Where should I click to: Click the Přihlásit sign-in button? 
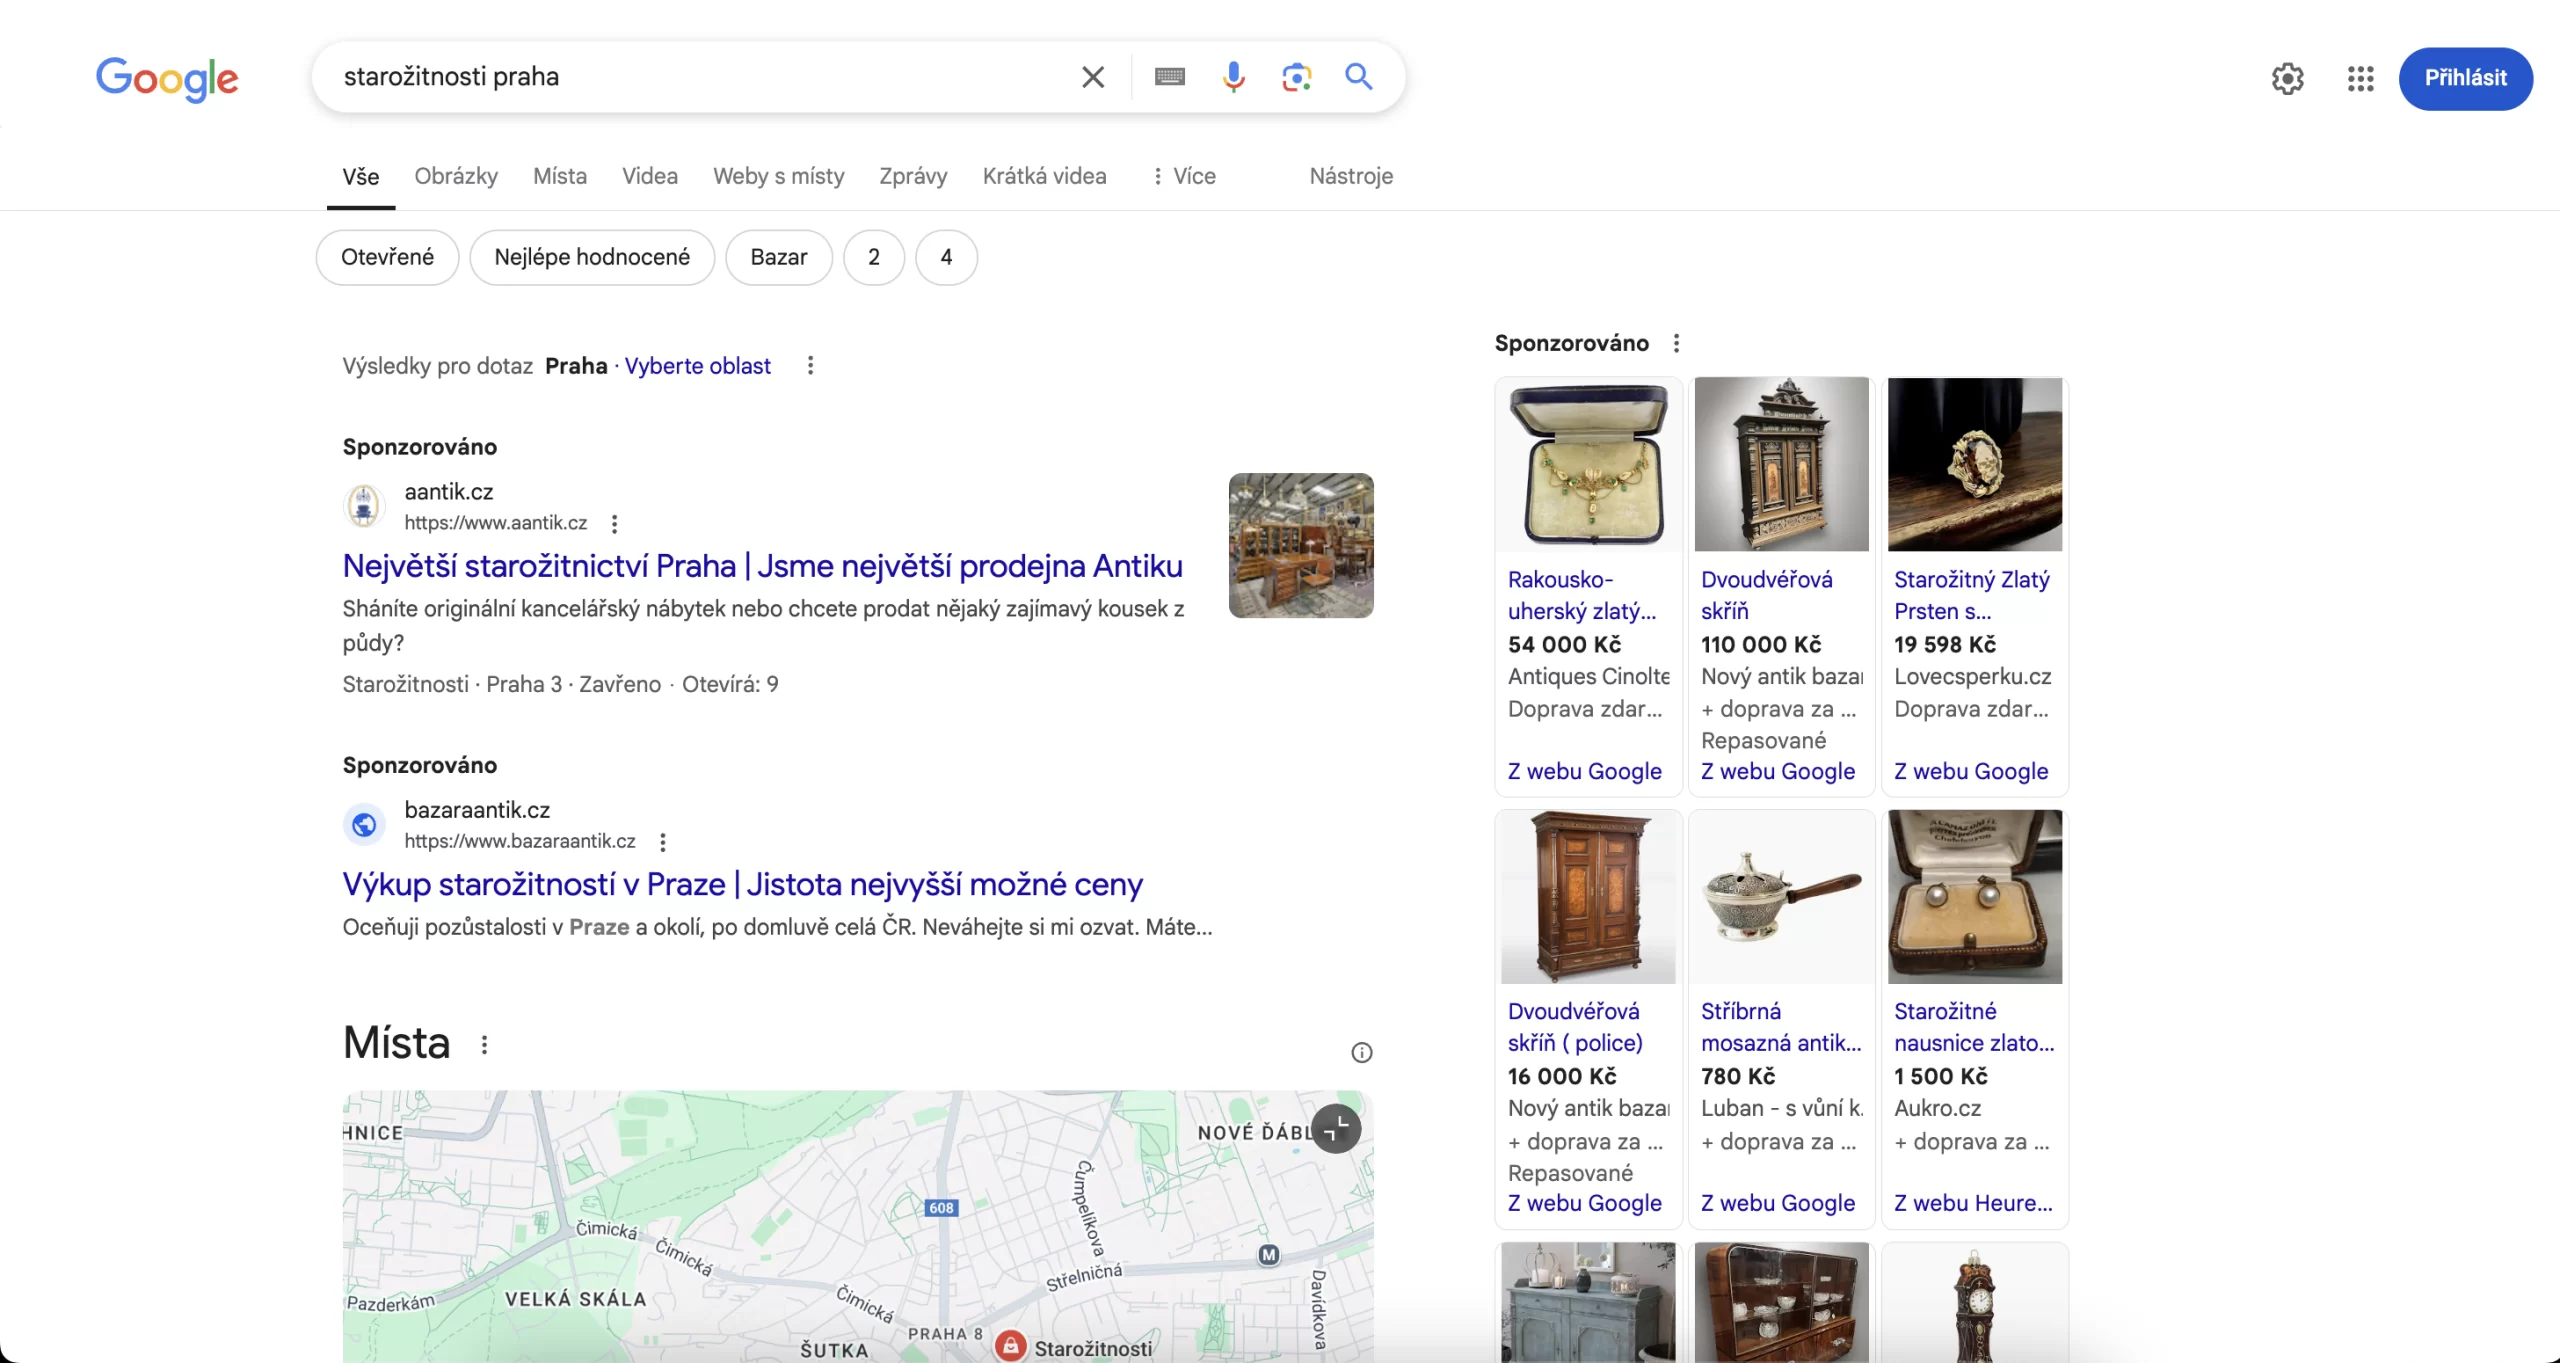2465,78
